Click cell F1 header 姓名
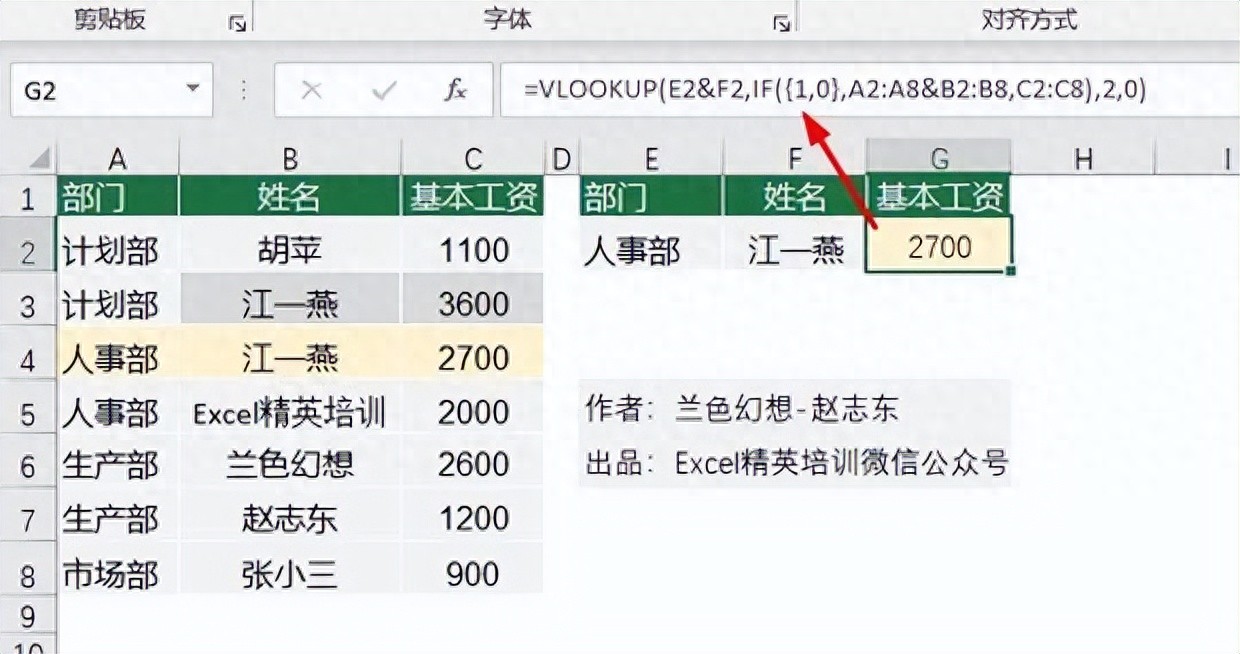This screenshot has height=654, width=1240. click(x=795, y=196)
